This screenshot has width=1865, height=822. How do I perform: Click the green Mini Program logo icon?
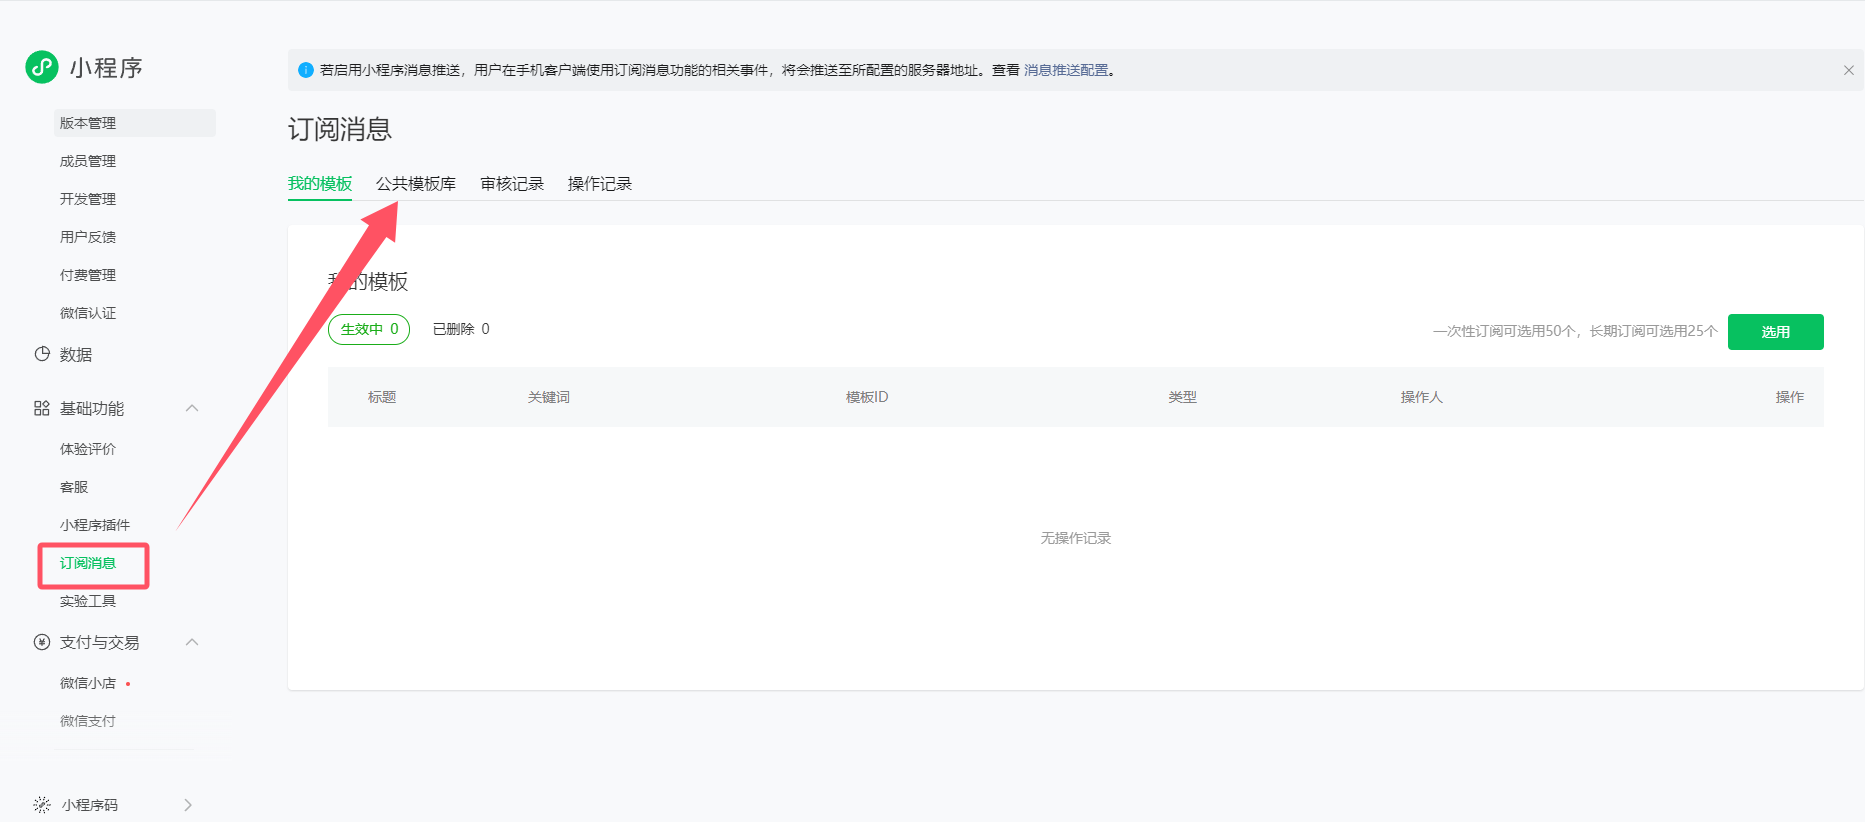(42, 67)
